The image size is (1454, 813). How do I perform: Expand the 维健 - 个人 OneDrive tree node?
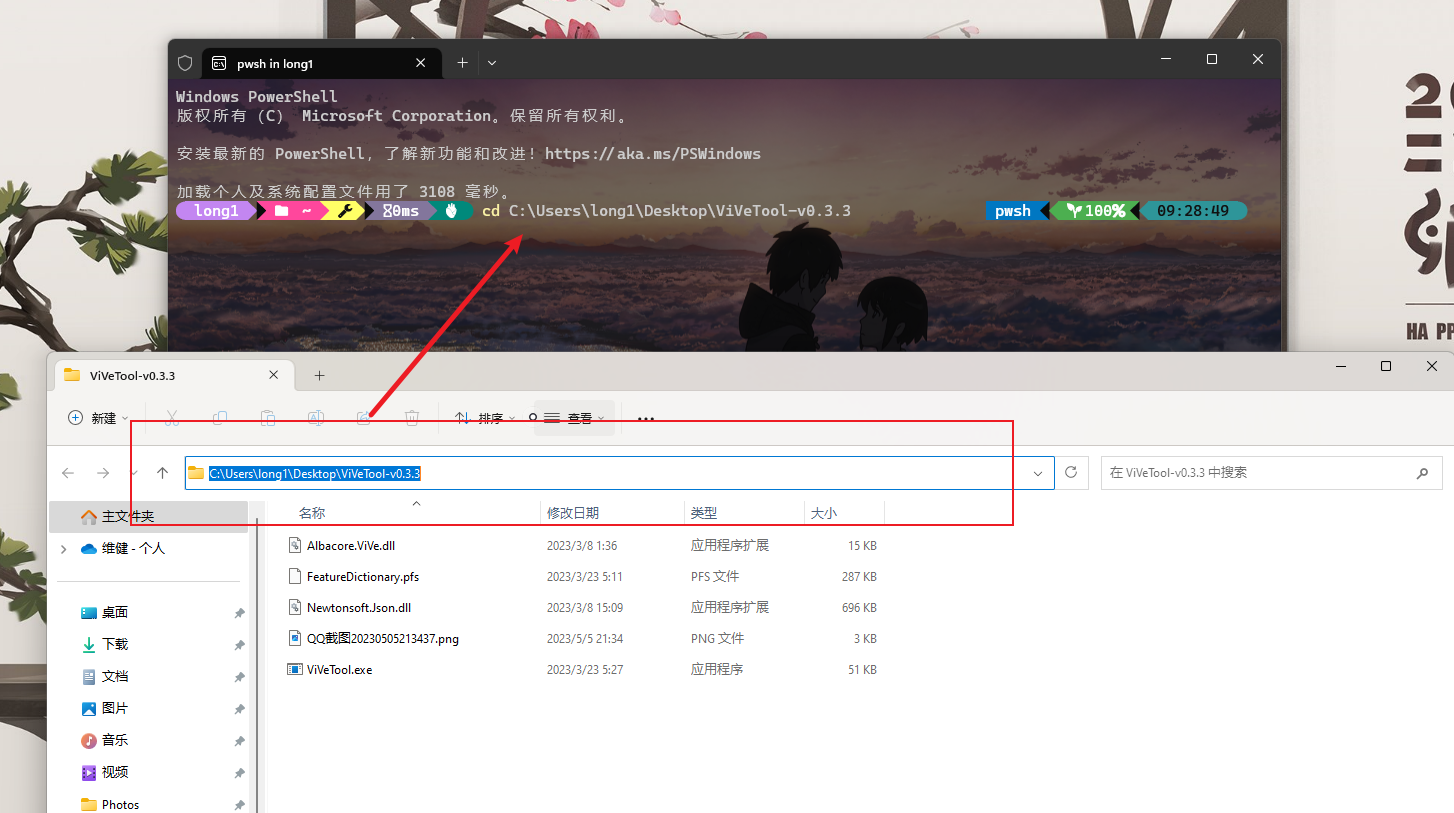(x=64, y=549)
